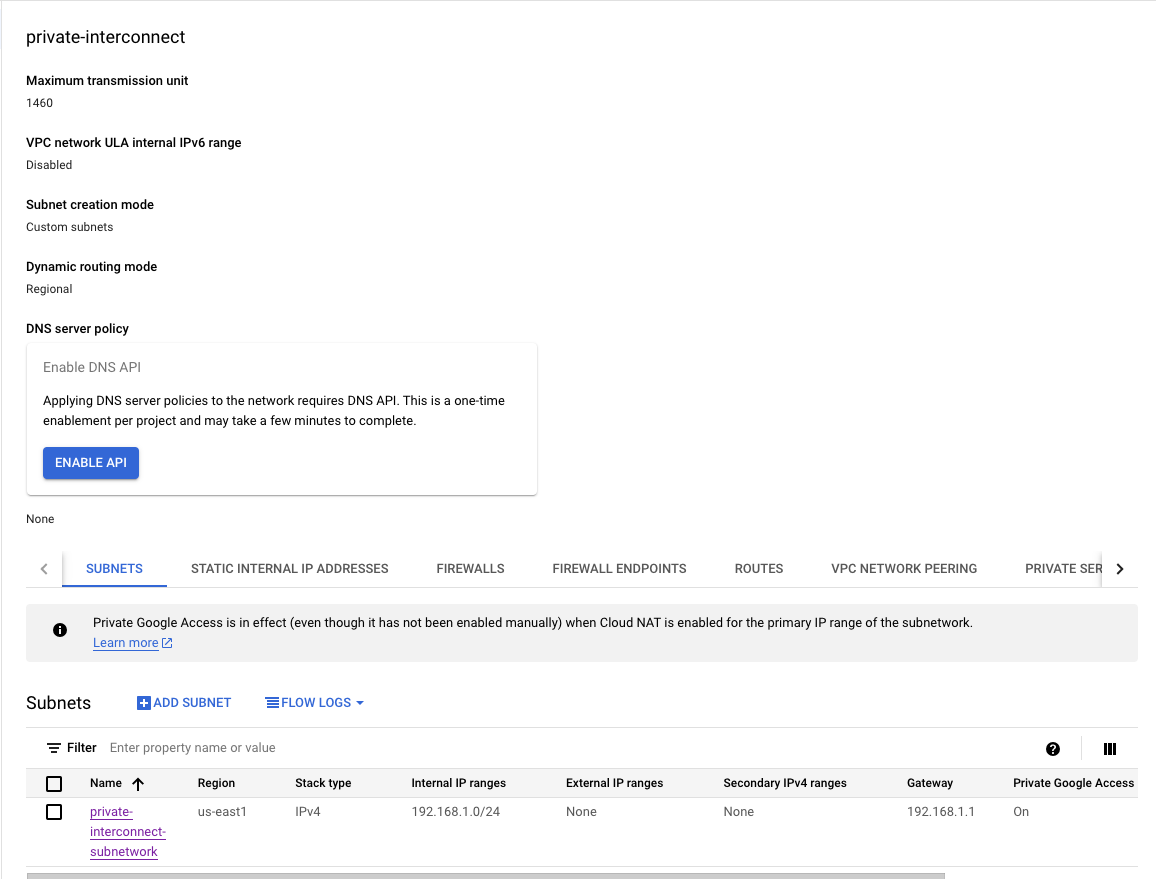Open the Routes tab
1156x879 pixels.
(758, 568)
